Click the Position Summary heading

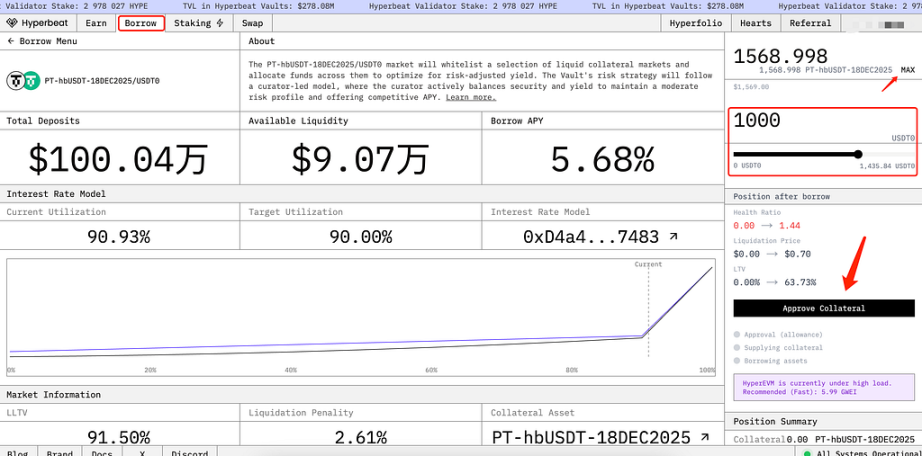[x=775, y=421]
